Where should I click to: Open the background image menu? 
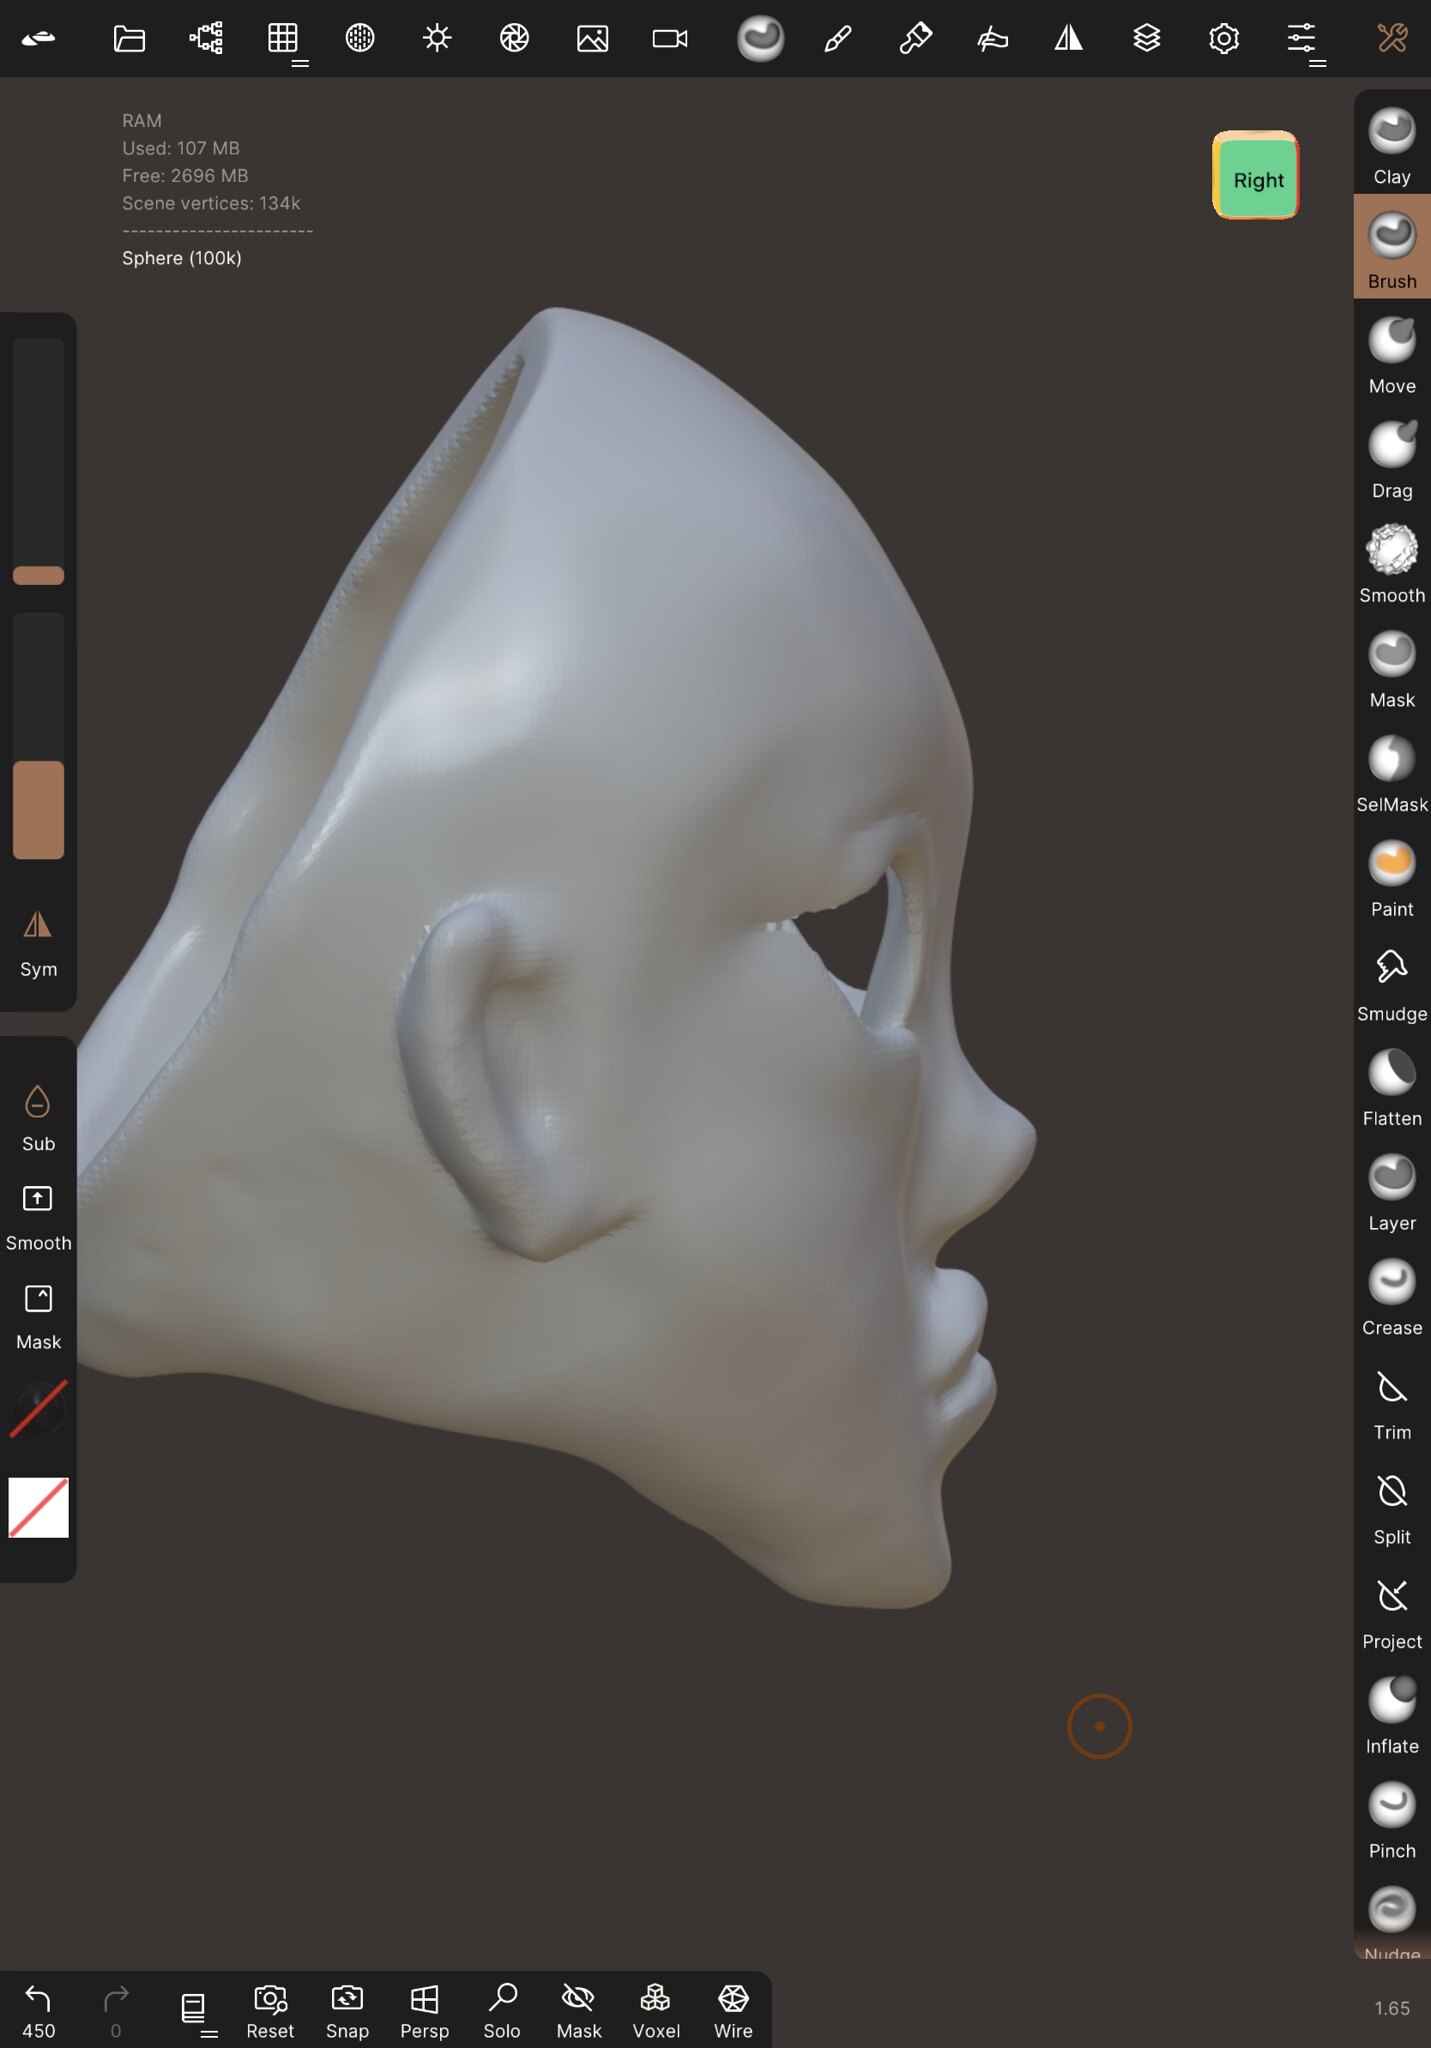592,38
